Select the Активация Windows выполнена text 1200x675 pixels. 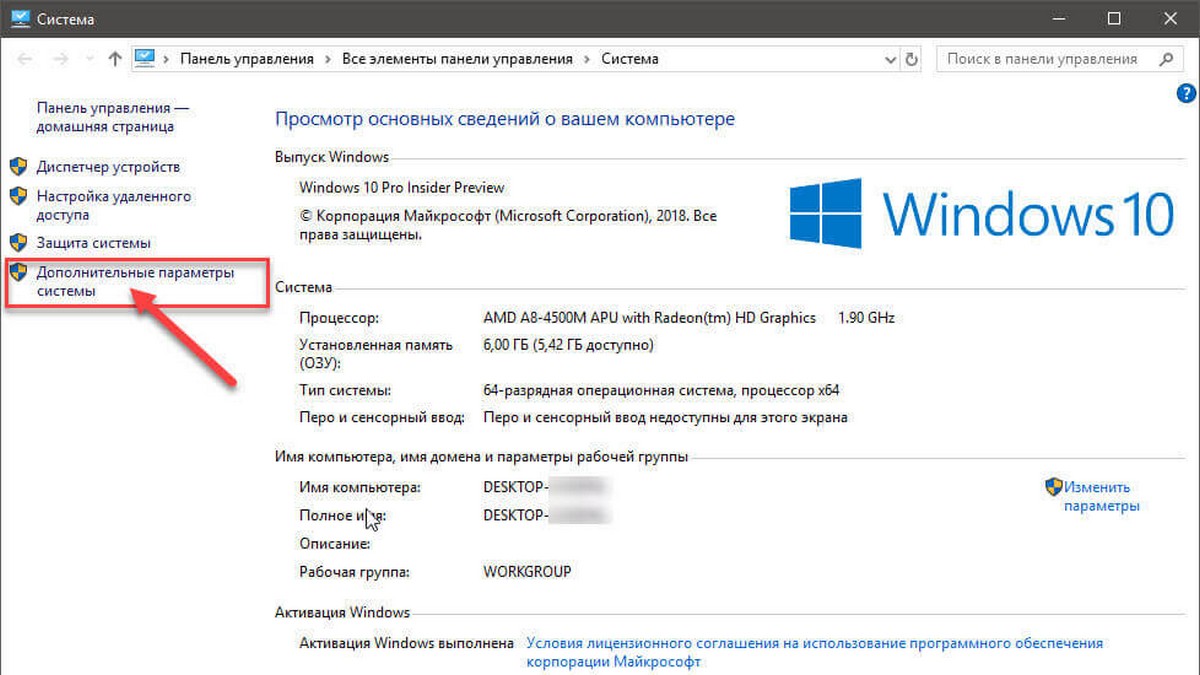[407, 644]
